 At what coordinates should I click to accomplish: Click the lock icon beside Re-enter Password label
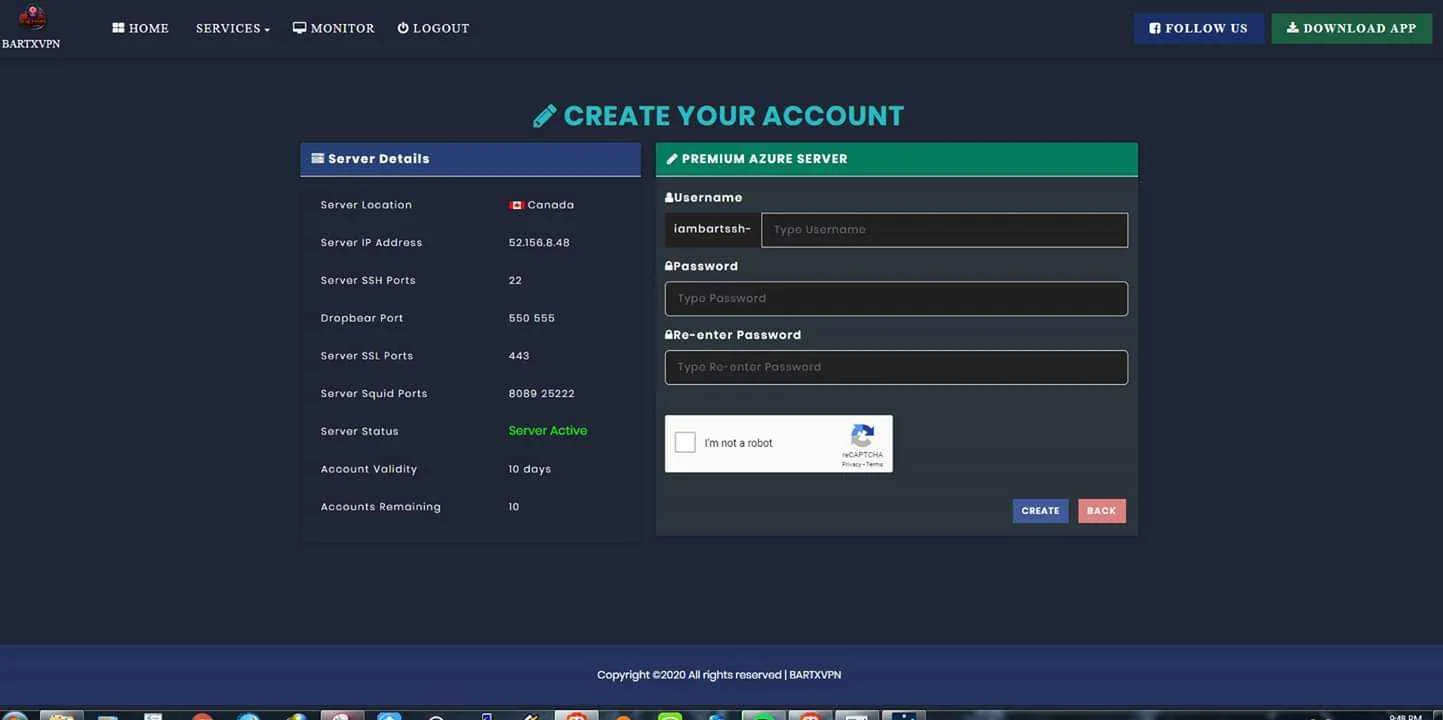point(669,335)
